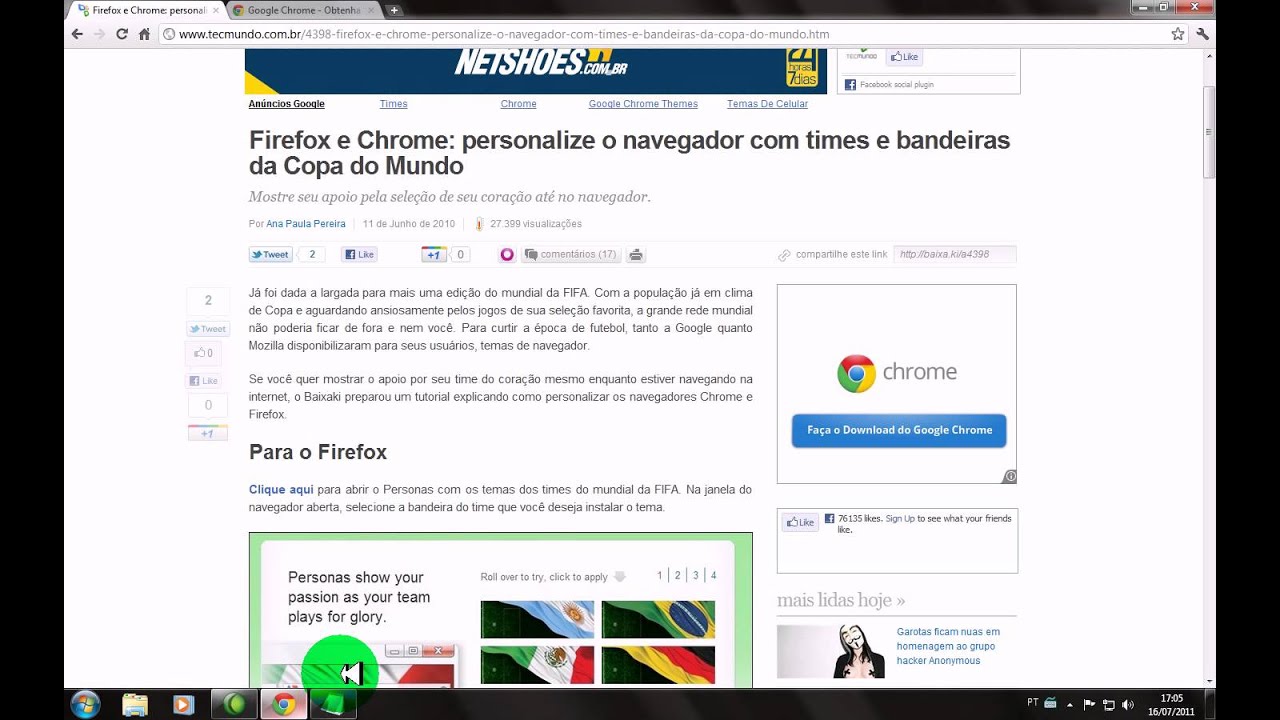The width and height of the screenshot is (1280, 720).
Task: Click the Google +1 button above the article
Action: coord(433,255)
